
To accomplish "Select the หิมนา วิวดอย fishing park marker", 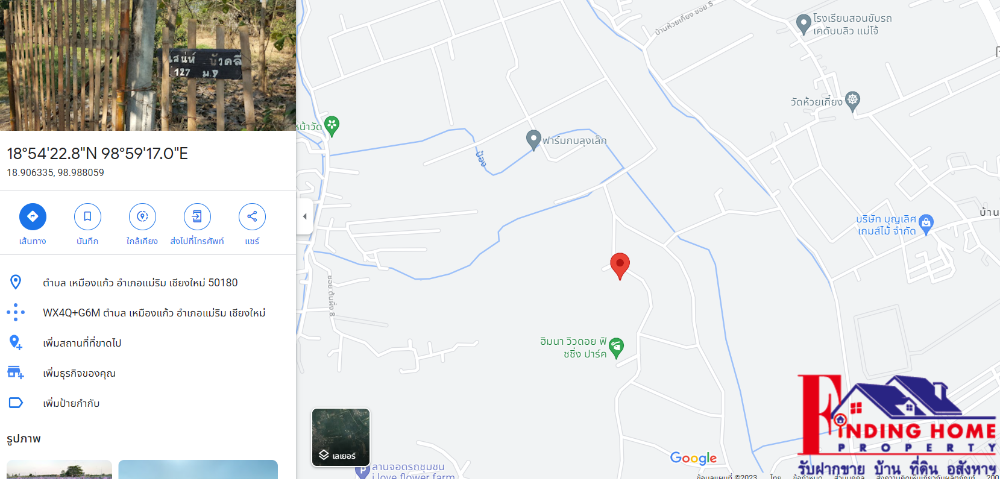I will [x=616, y=347].
